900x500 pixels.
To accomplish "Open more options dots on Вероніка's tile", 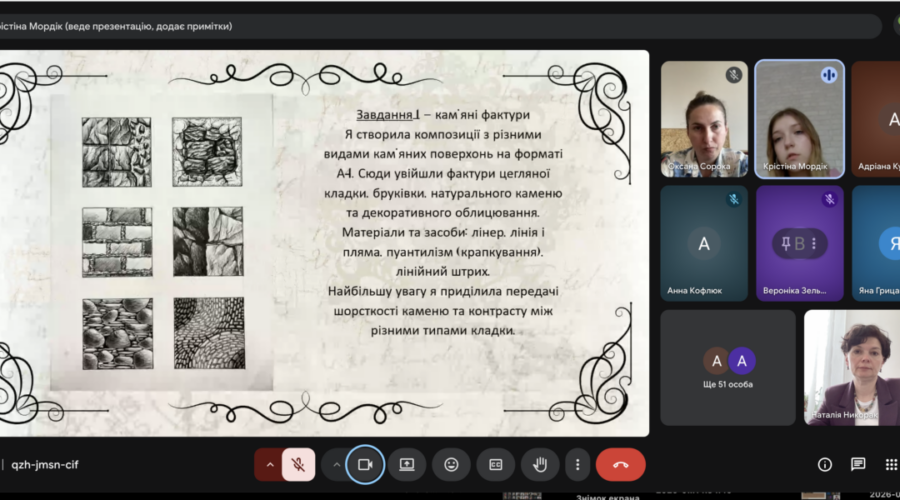I will point(814,243).
